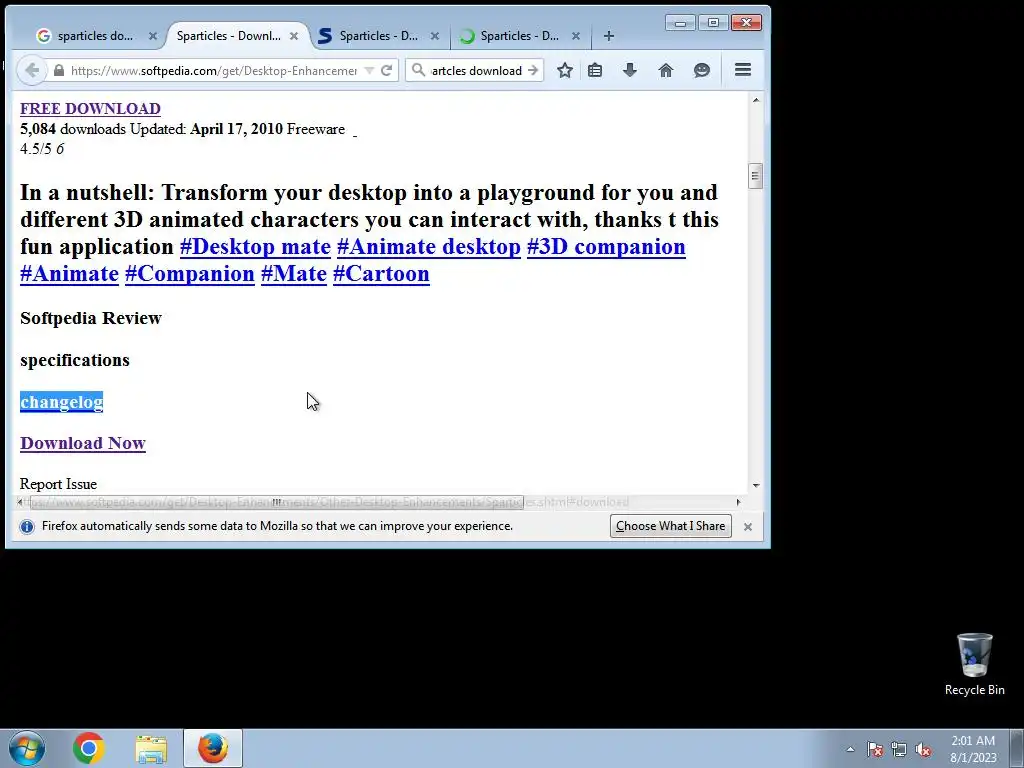Open the Firefox Hello chat icon

click(701, 70)
